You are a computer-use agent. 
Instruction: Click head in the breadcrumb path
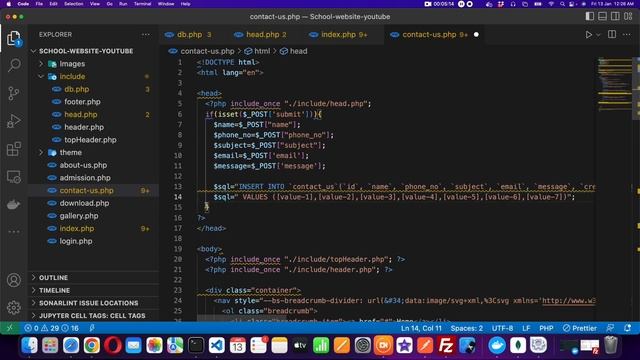[298, 51]
